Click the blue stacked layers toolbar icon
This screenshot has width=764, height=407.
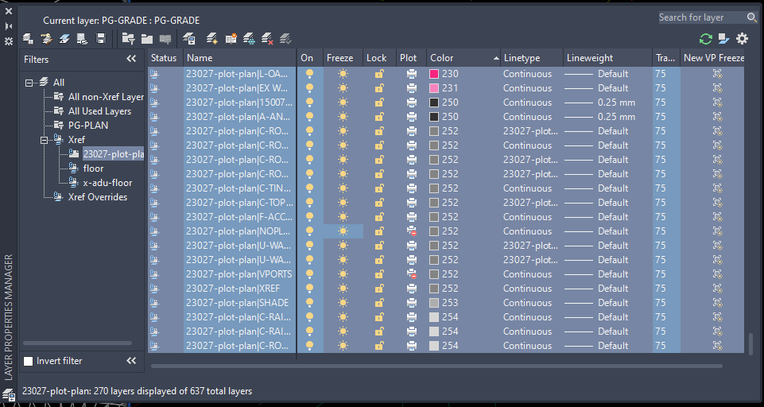pos(64,39)
